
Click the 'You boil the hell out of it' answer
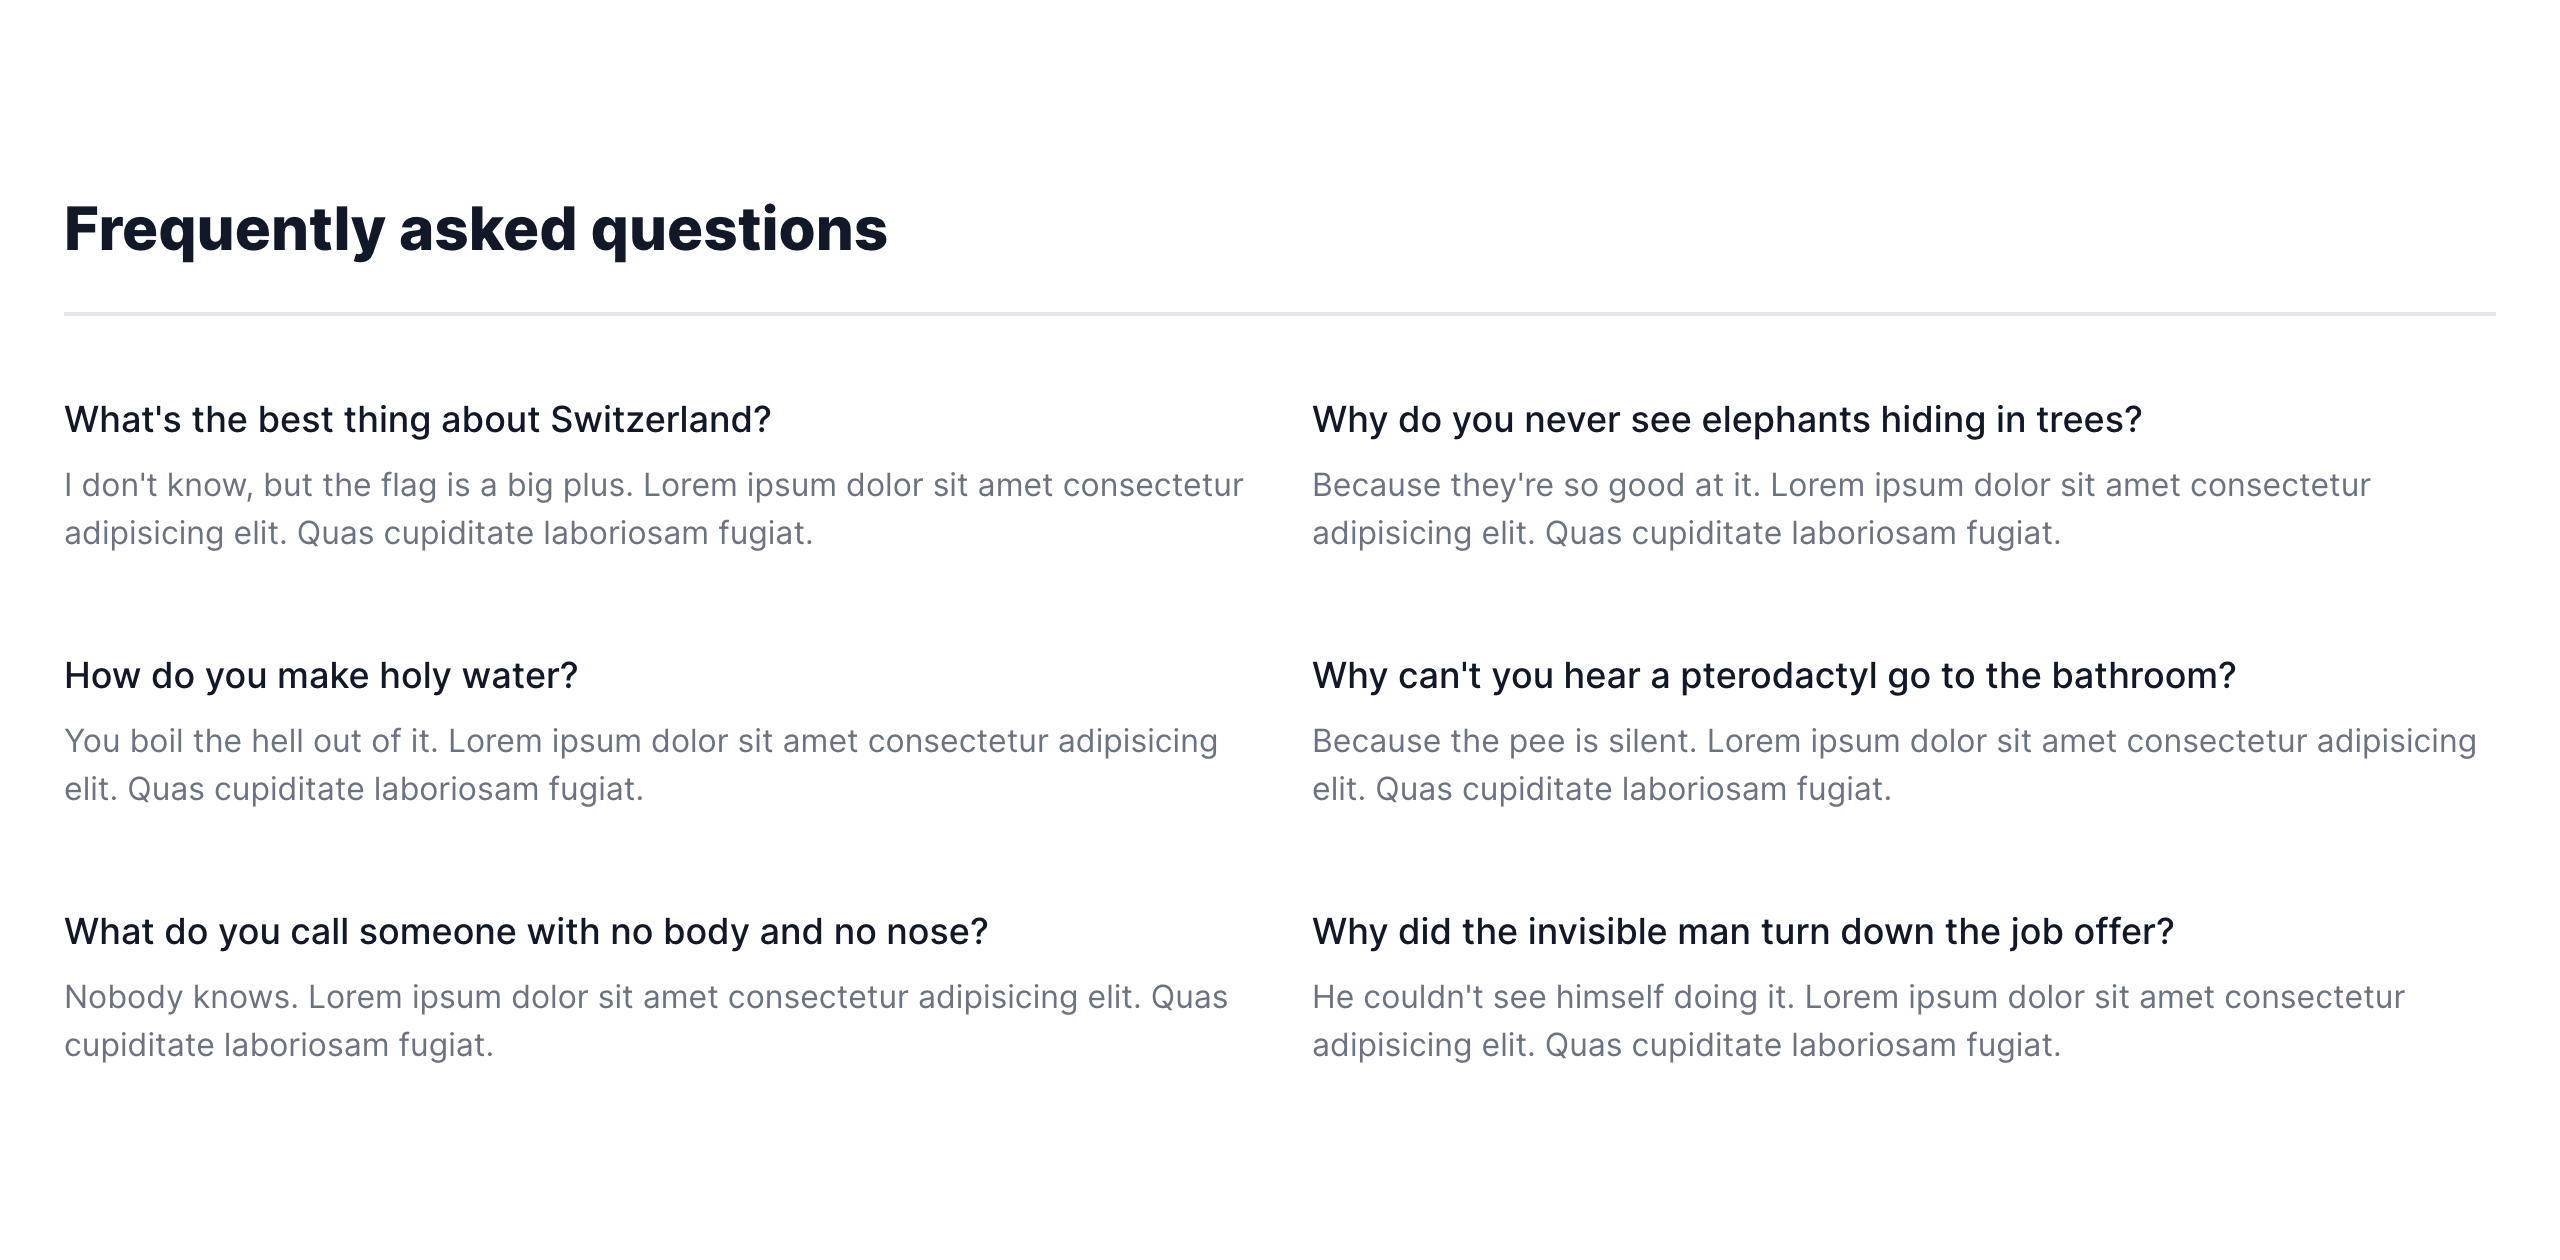coord(641,765)
